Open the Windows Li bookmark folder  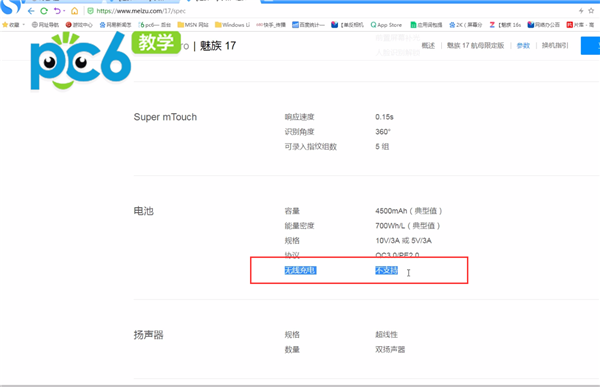[x=232, y=24]
